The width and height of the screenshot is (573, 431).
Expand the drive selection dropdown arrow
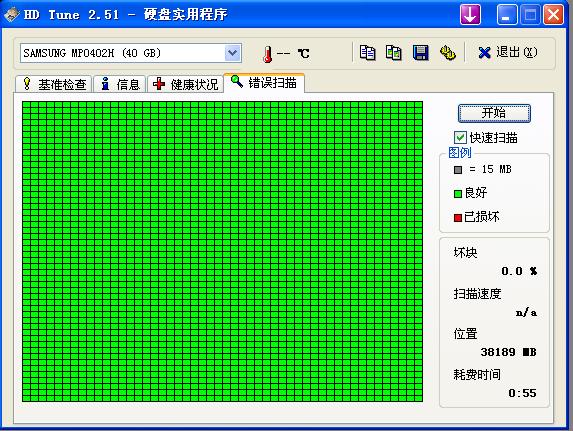coord(232,53)
